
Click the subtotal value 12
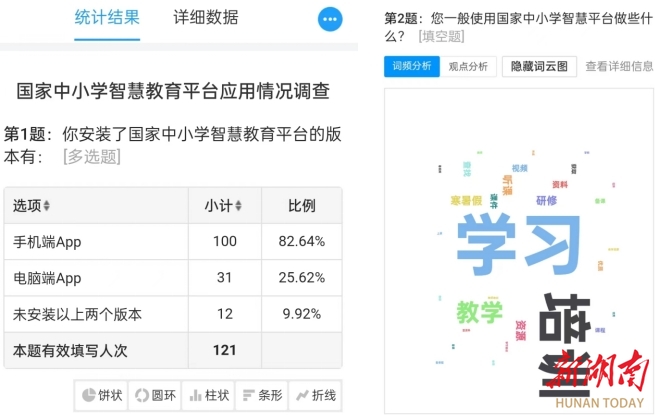click(x=225, y=314)
